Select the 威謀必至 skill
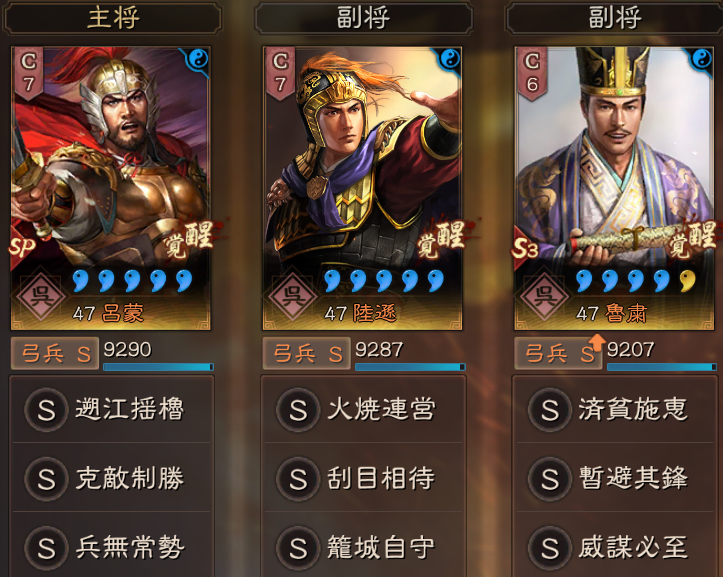 pyautogui.click(x=615, y=546)
